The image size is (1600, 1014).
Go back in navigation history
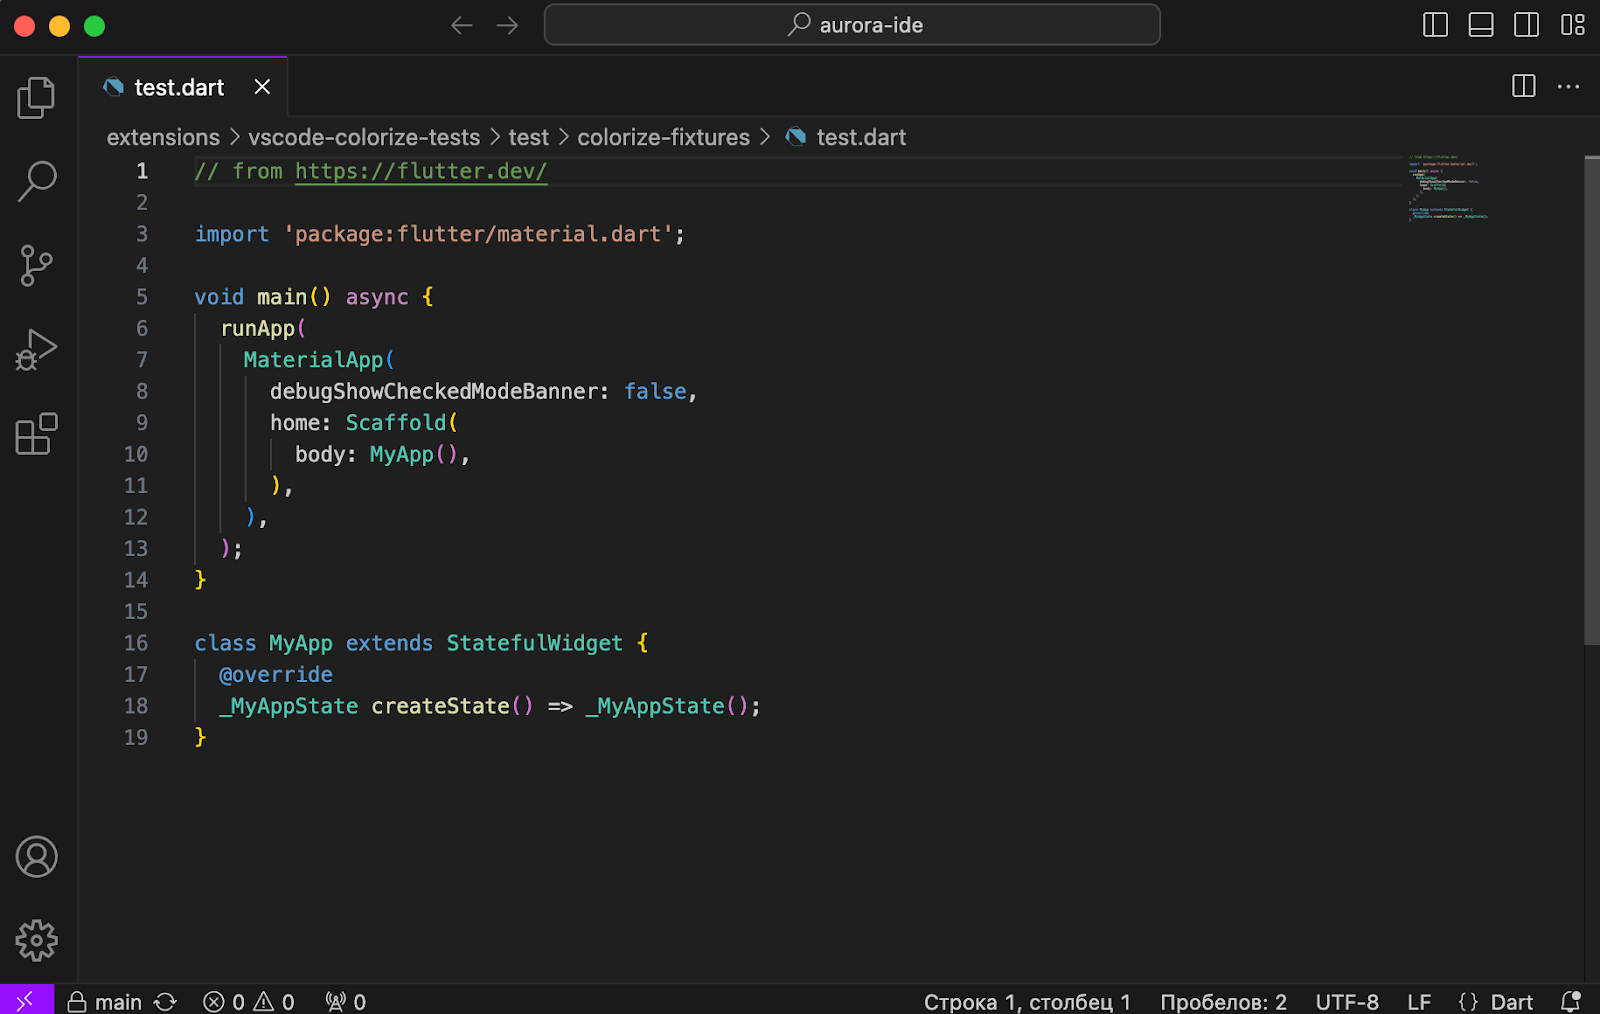[461, 25]
